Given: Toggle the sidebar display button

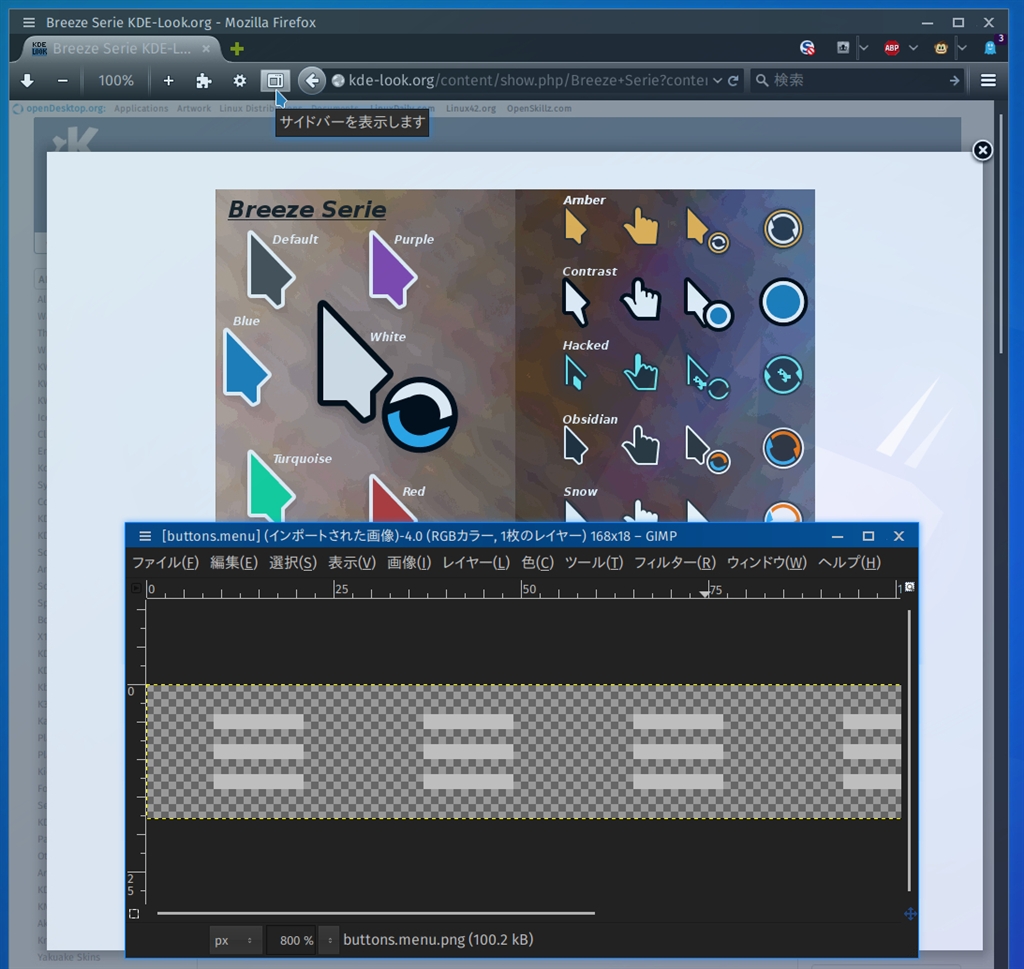Looking at the screenshot, I should tap(276, 81).
